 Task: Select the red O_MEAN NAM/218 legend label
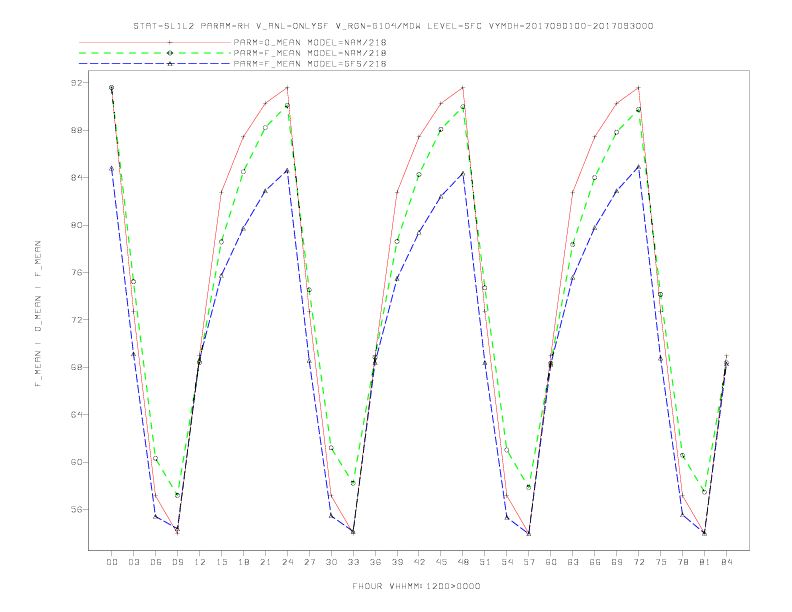pyautogui.click(x=310, y=42)
